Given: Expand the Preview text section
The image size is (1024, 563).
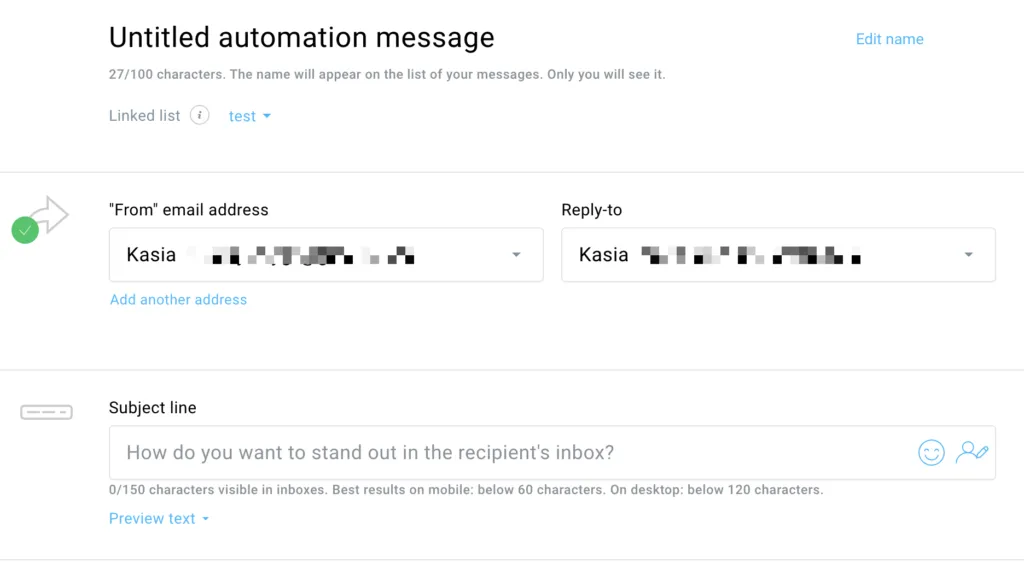Looking at the screenshot, I should tap(159, 519).
